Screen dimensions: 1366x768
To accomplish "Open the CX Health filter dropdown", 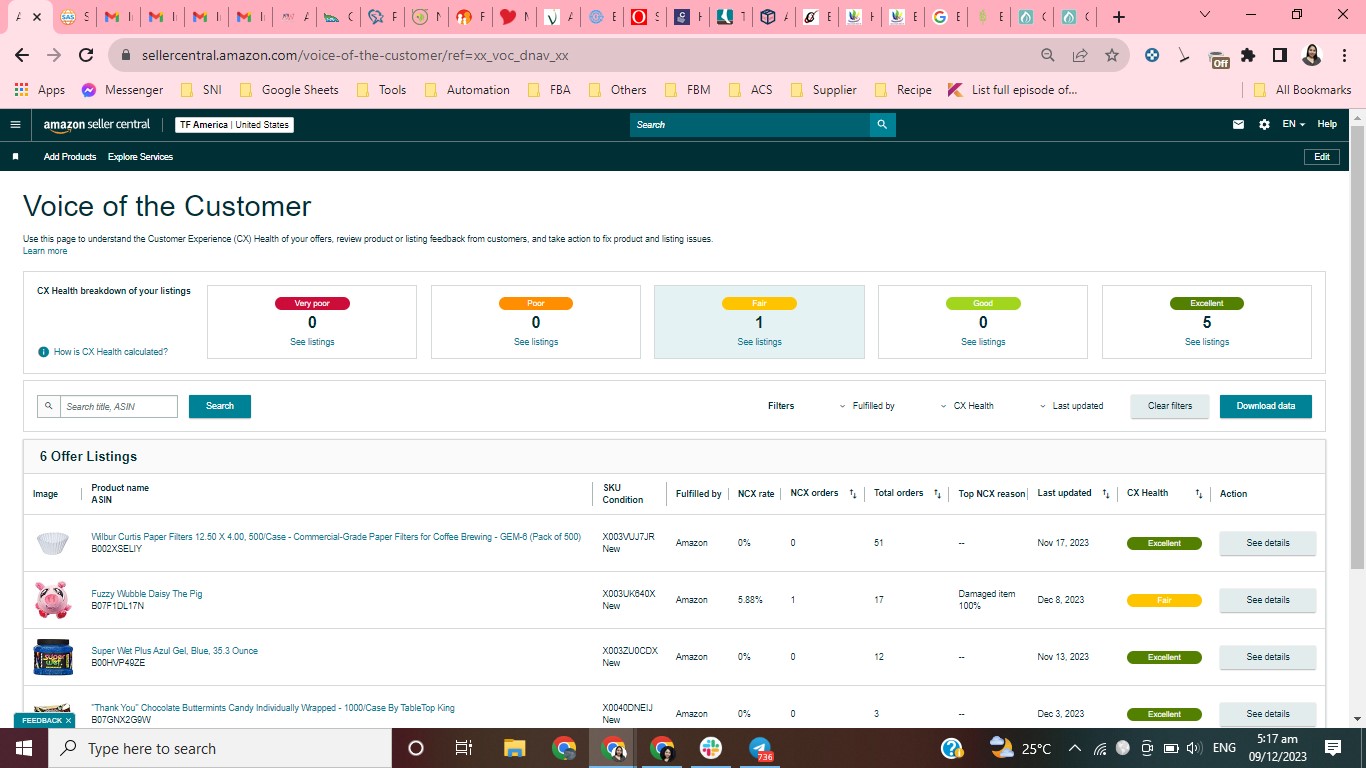I will (x=968, y=406).
